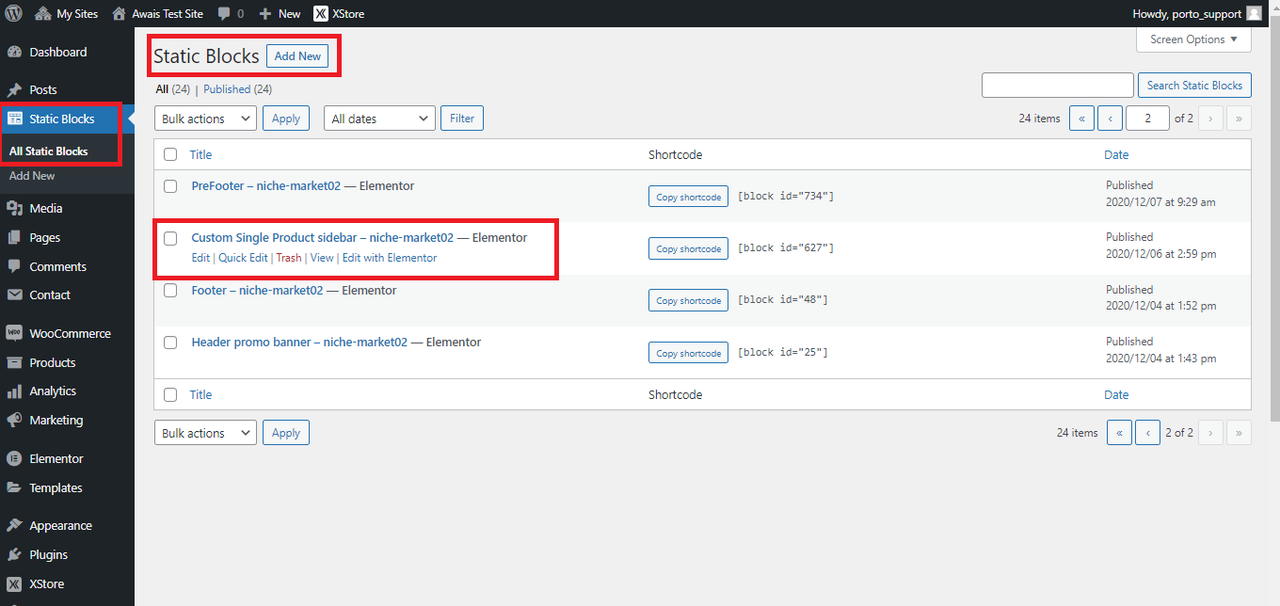Click the Static Blocks sidebar icon
This screenshot has height=606, width=1280.
(x=15, y=119)
